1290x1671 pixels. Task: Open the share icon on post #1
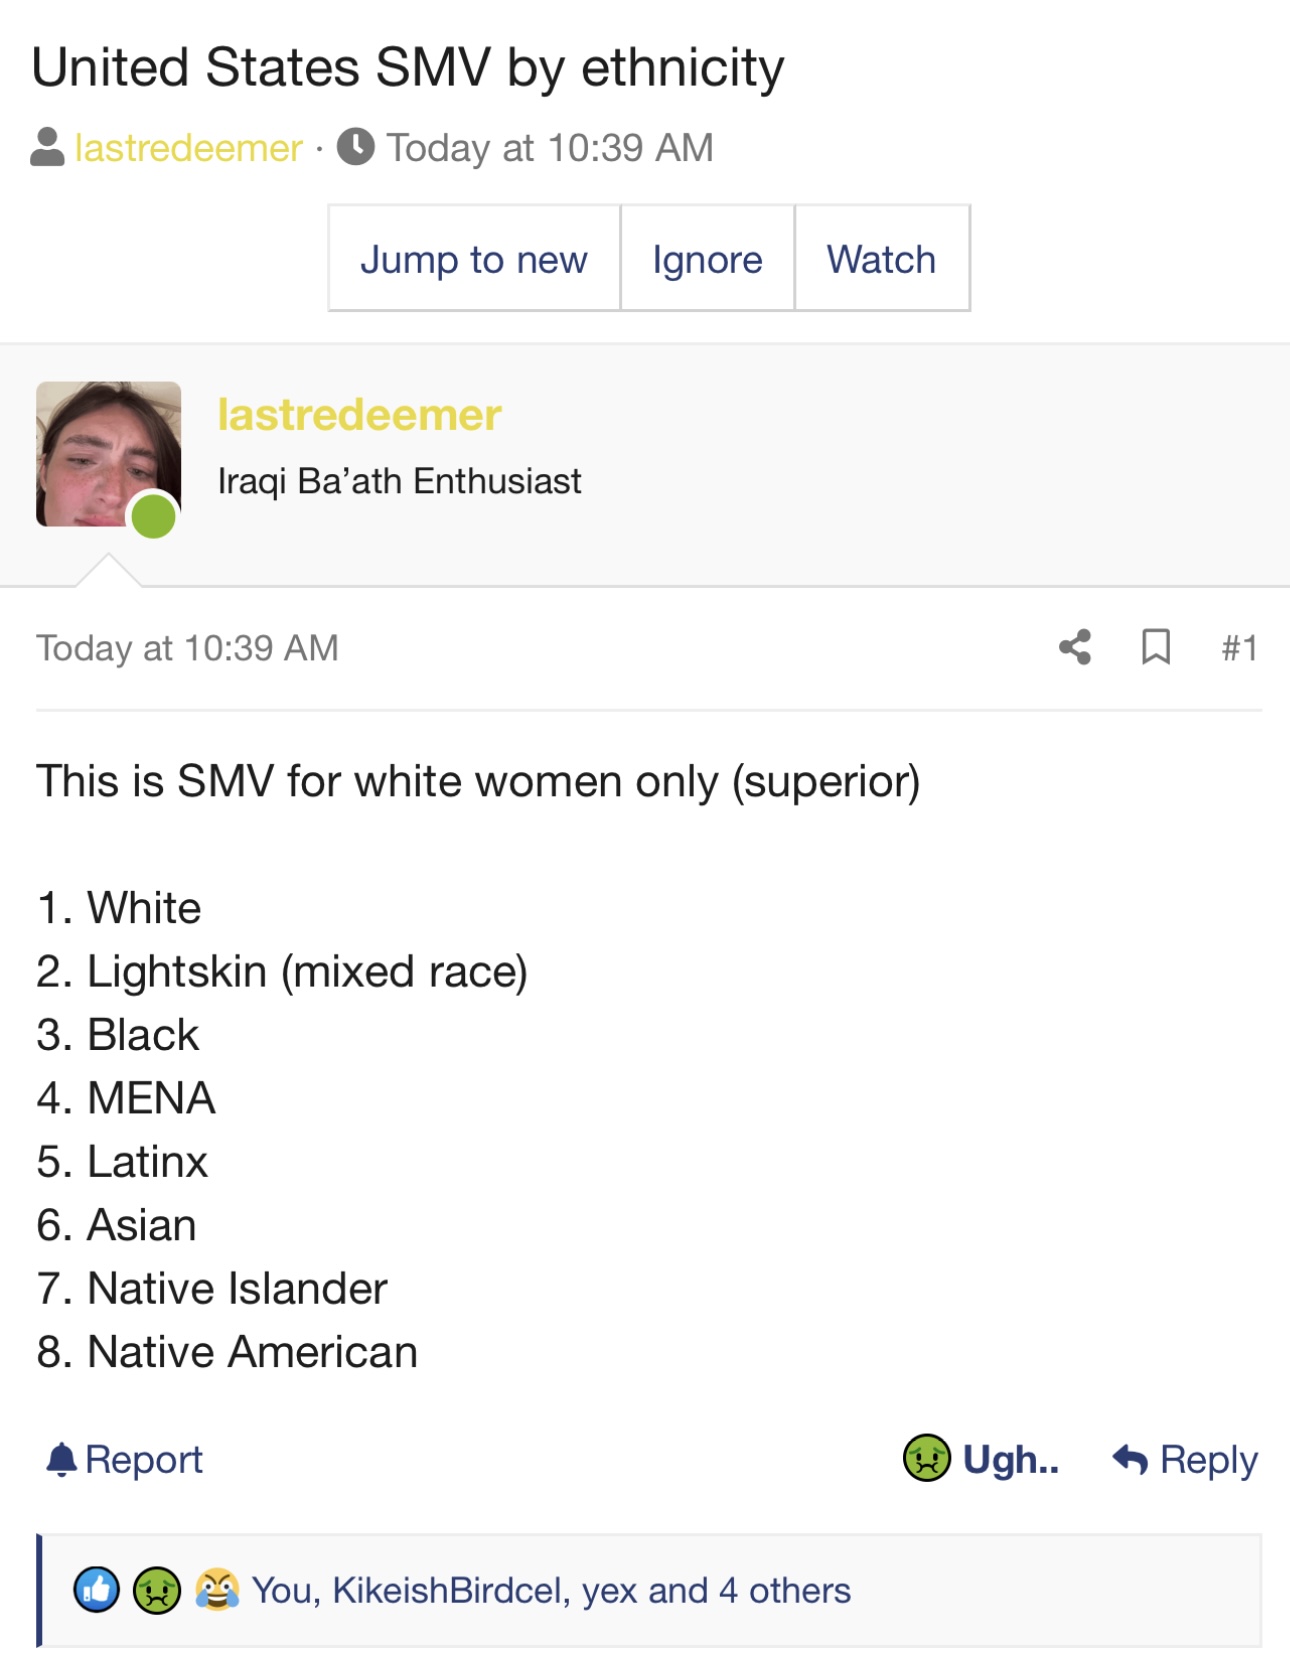[x=1075, y=647]
